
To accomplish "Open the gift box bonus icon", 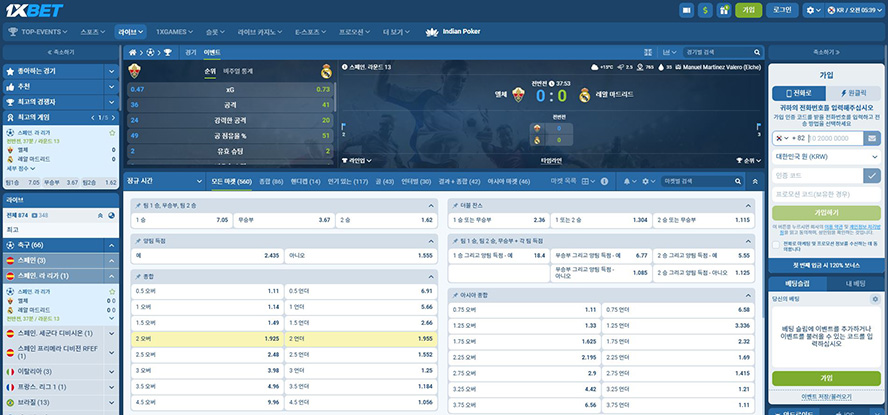I will [x=724, y=10].
